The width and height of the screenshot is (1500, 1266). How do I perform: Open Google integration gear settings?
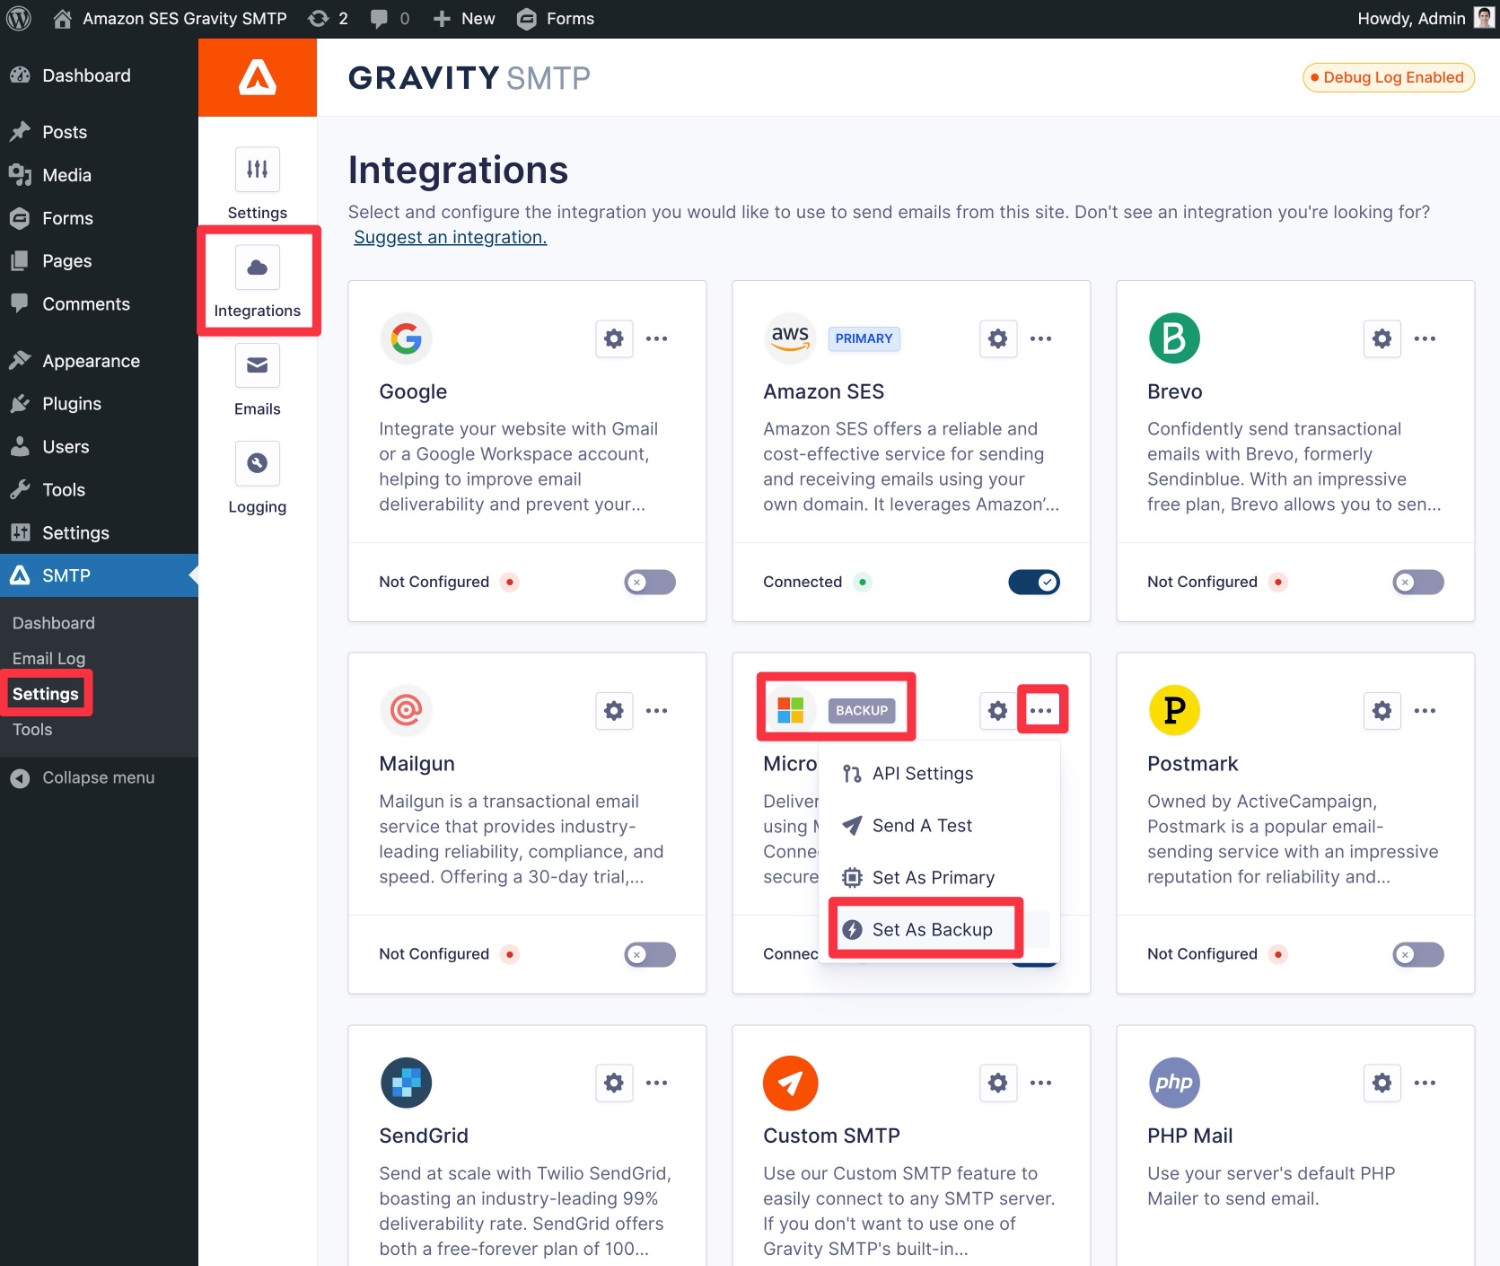tap(614, 339)
